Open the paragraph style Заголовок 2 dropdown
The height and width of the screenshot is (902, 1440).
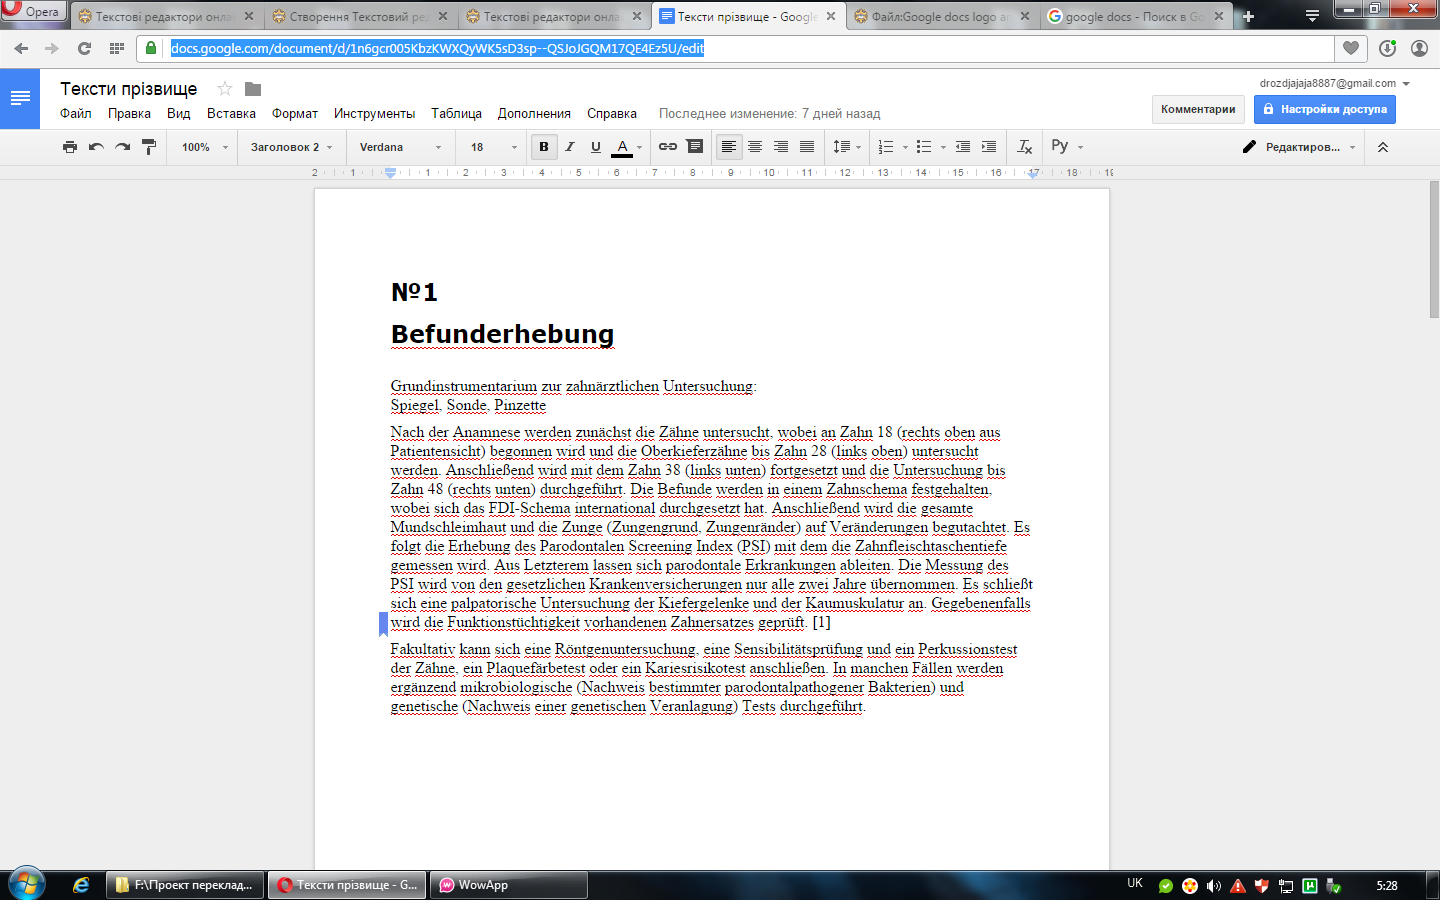pyautogui.click(x=291, y=147)
